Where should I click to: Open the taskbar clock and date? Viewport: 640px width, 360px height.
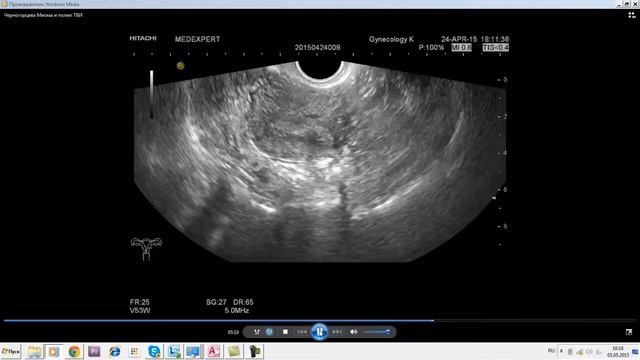point(617,351)
